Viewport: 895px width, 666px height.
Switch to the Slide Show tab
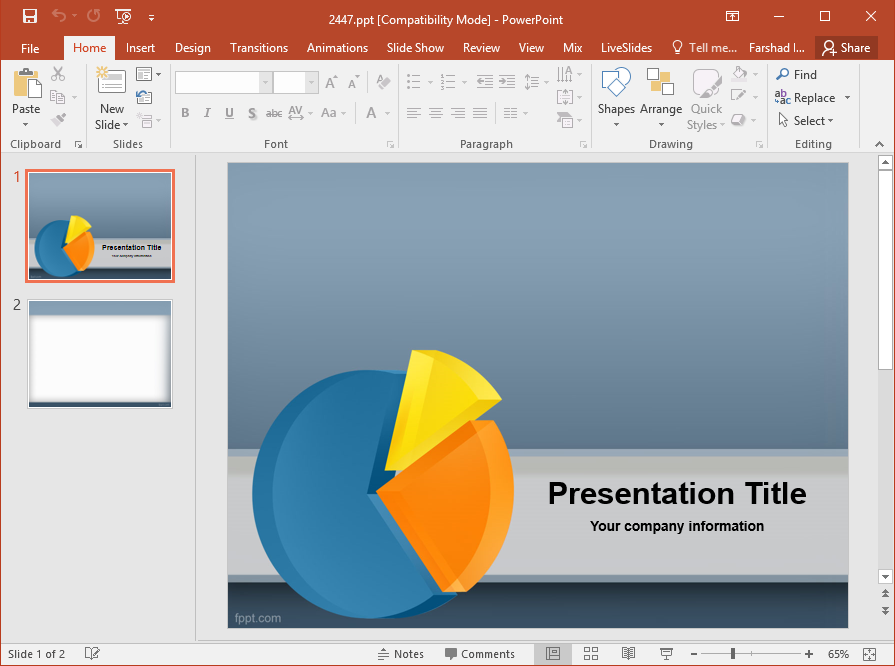point(415,48)
